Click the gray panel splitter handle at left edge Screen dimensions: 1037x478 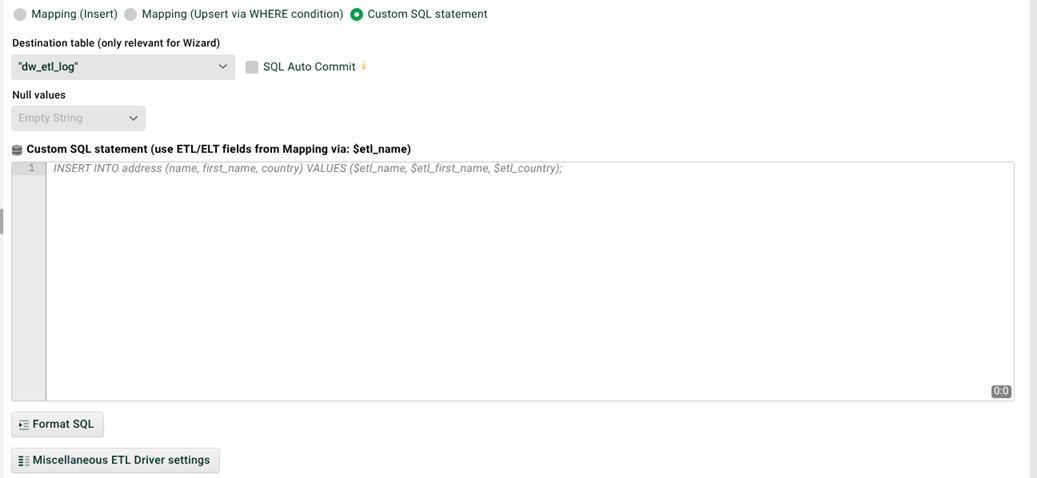[1, 221]
